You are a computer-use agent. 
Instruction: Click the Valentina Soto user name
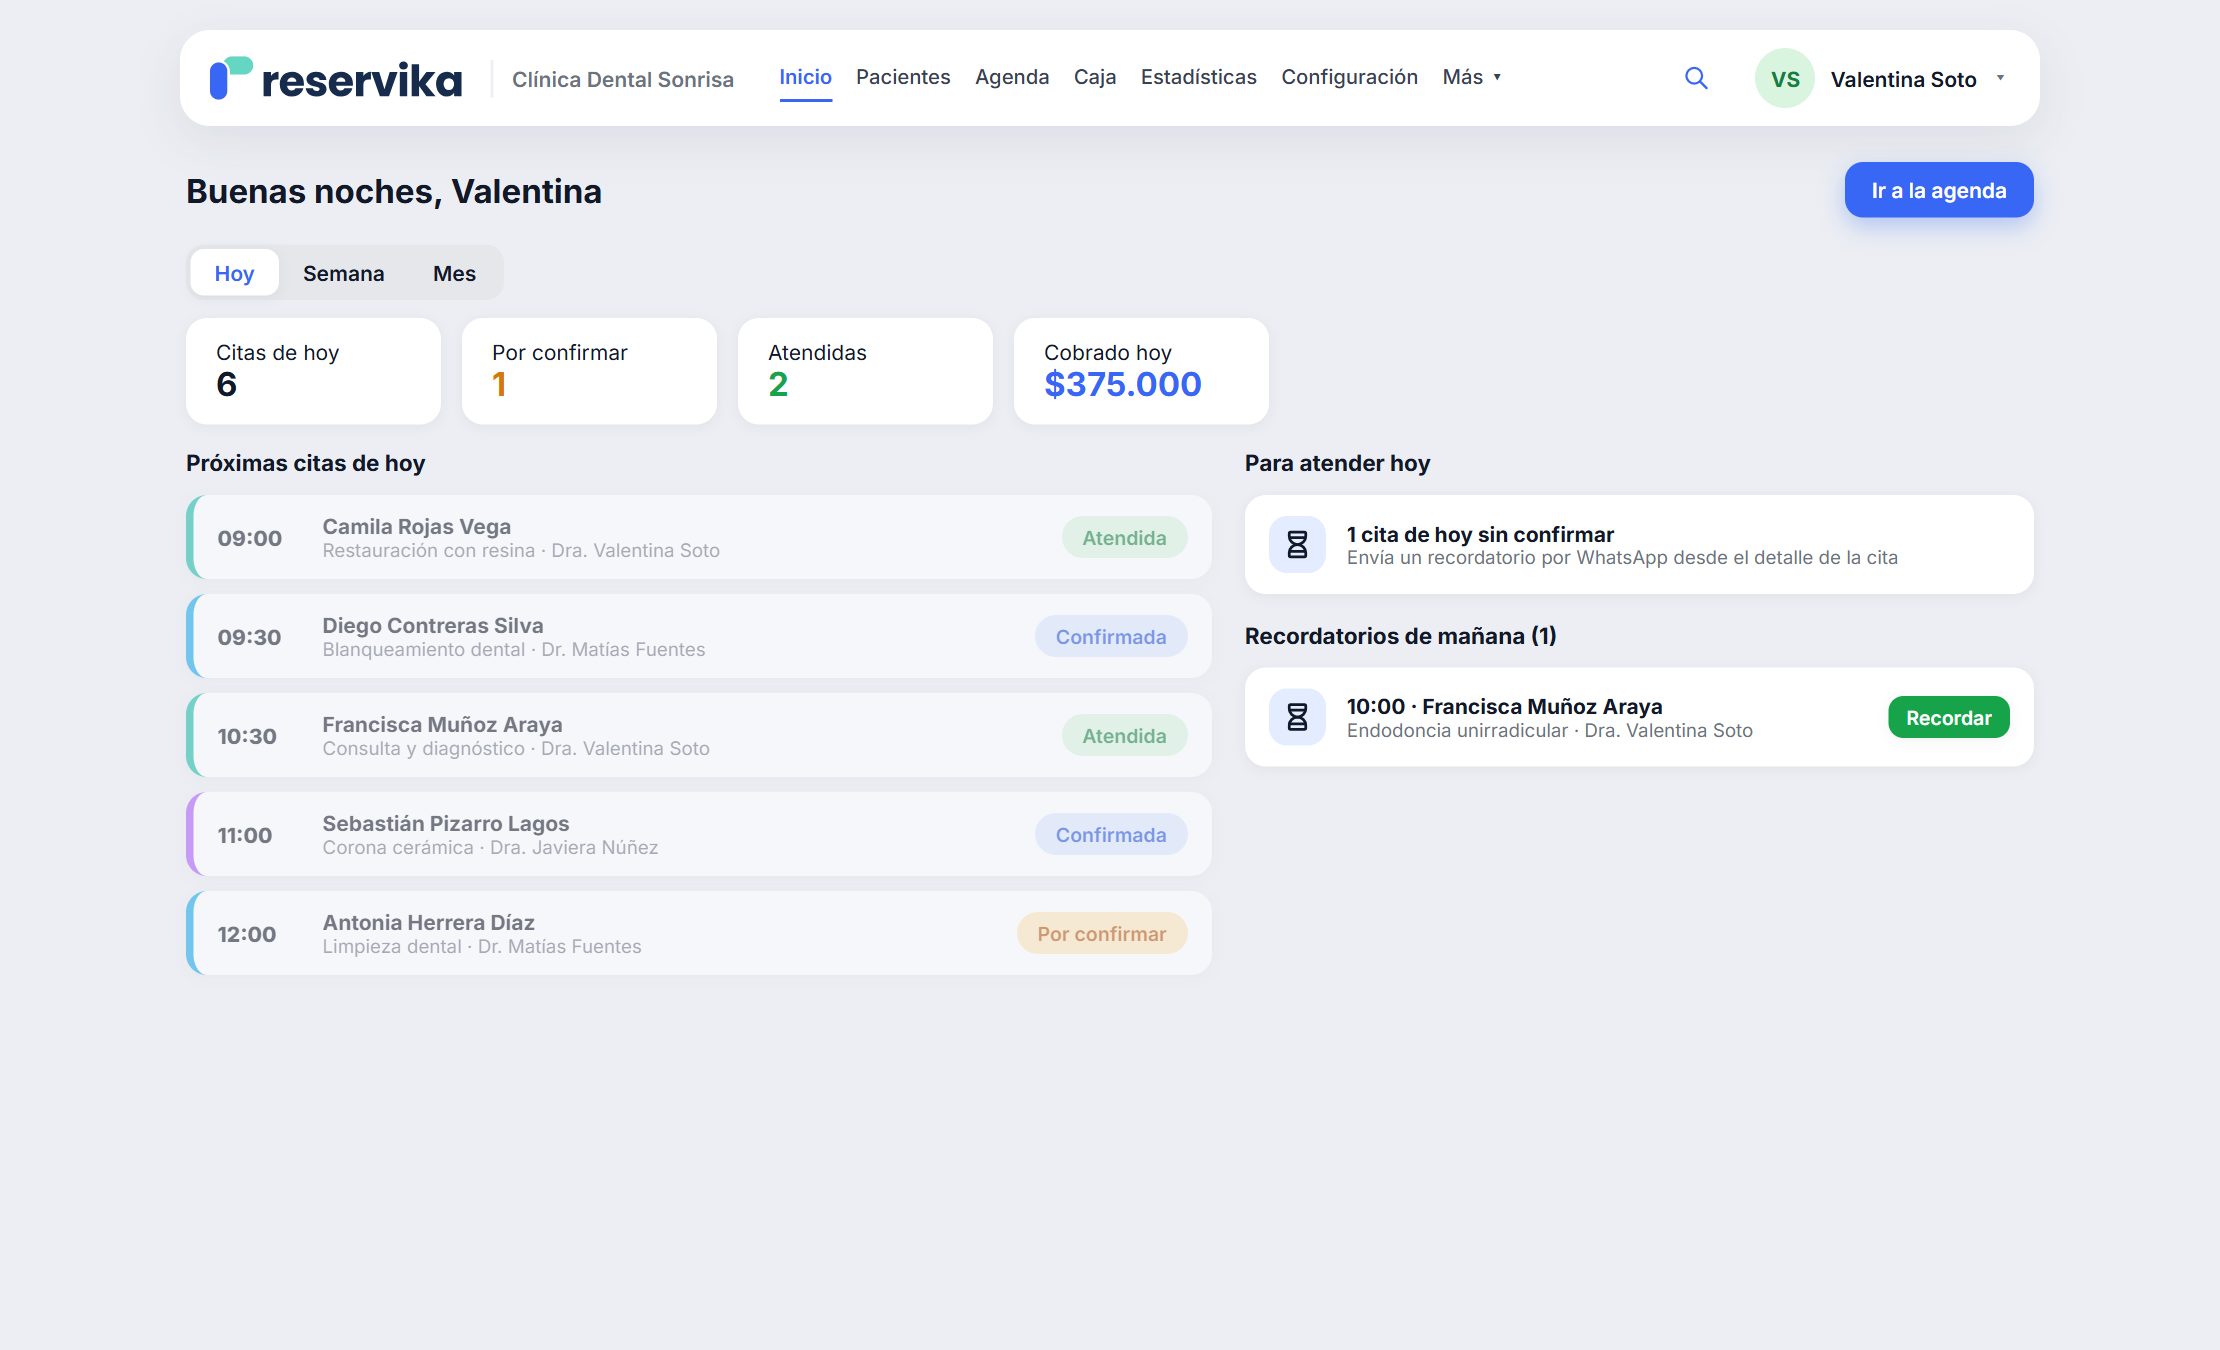1903,79
